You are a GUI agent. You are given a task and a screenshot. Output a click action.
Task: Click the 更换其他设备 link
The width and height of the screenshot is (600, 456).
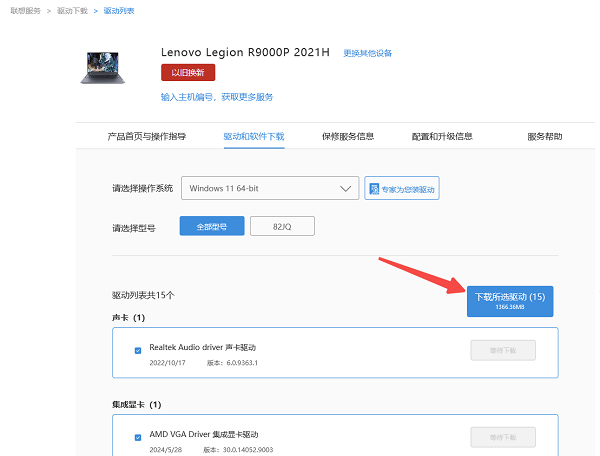pyautogui.click(x=367, y=53)
